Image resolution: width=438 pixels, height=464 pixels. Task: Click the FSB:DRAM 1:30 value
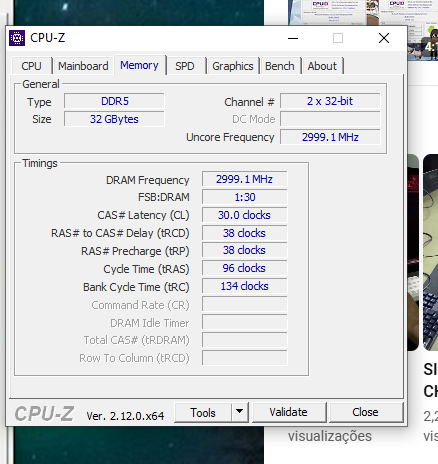pyautogui.click(x=244, y=197)
